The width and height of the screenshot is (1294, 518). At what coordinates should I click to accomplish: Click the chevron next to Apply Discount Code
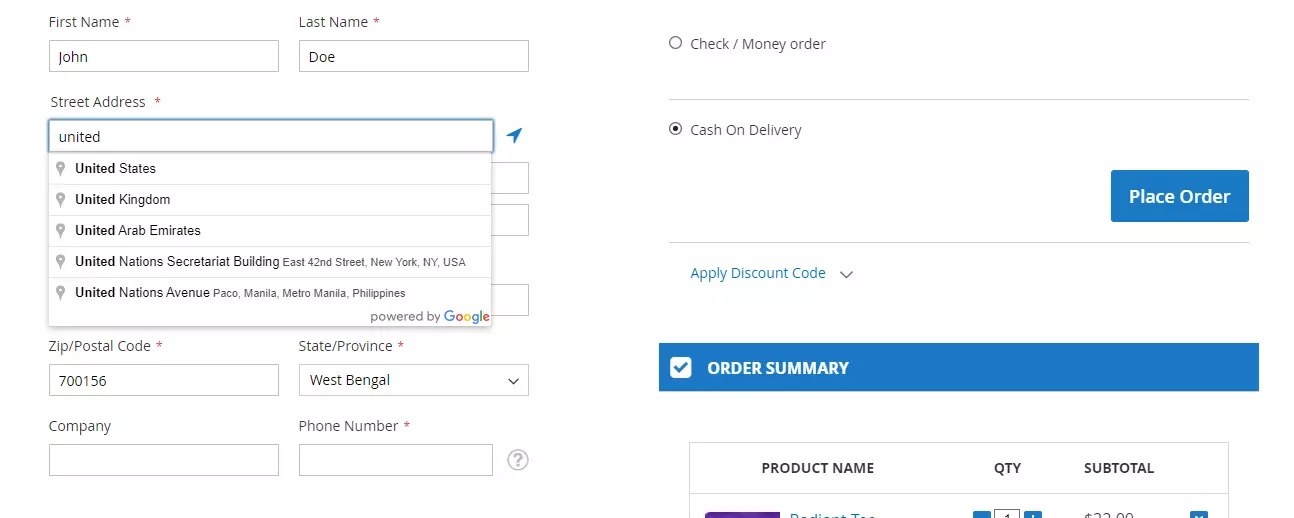click(846, 274)
